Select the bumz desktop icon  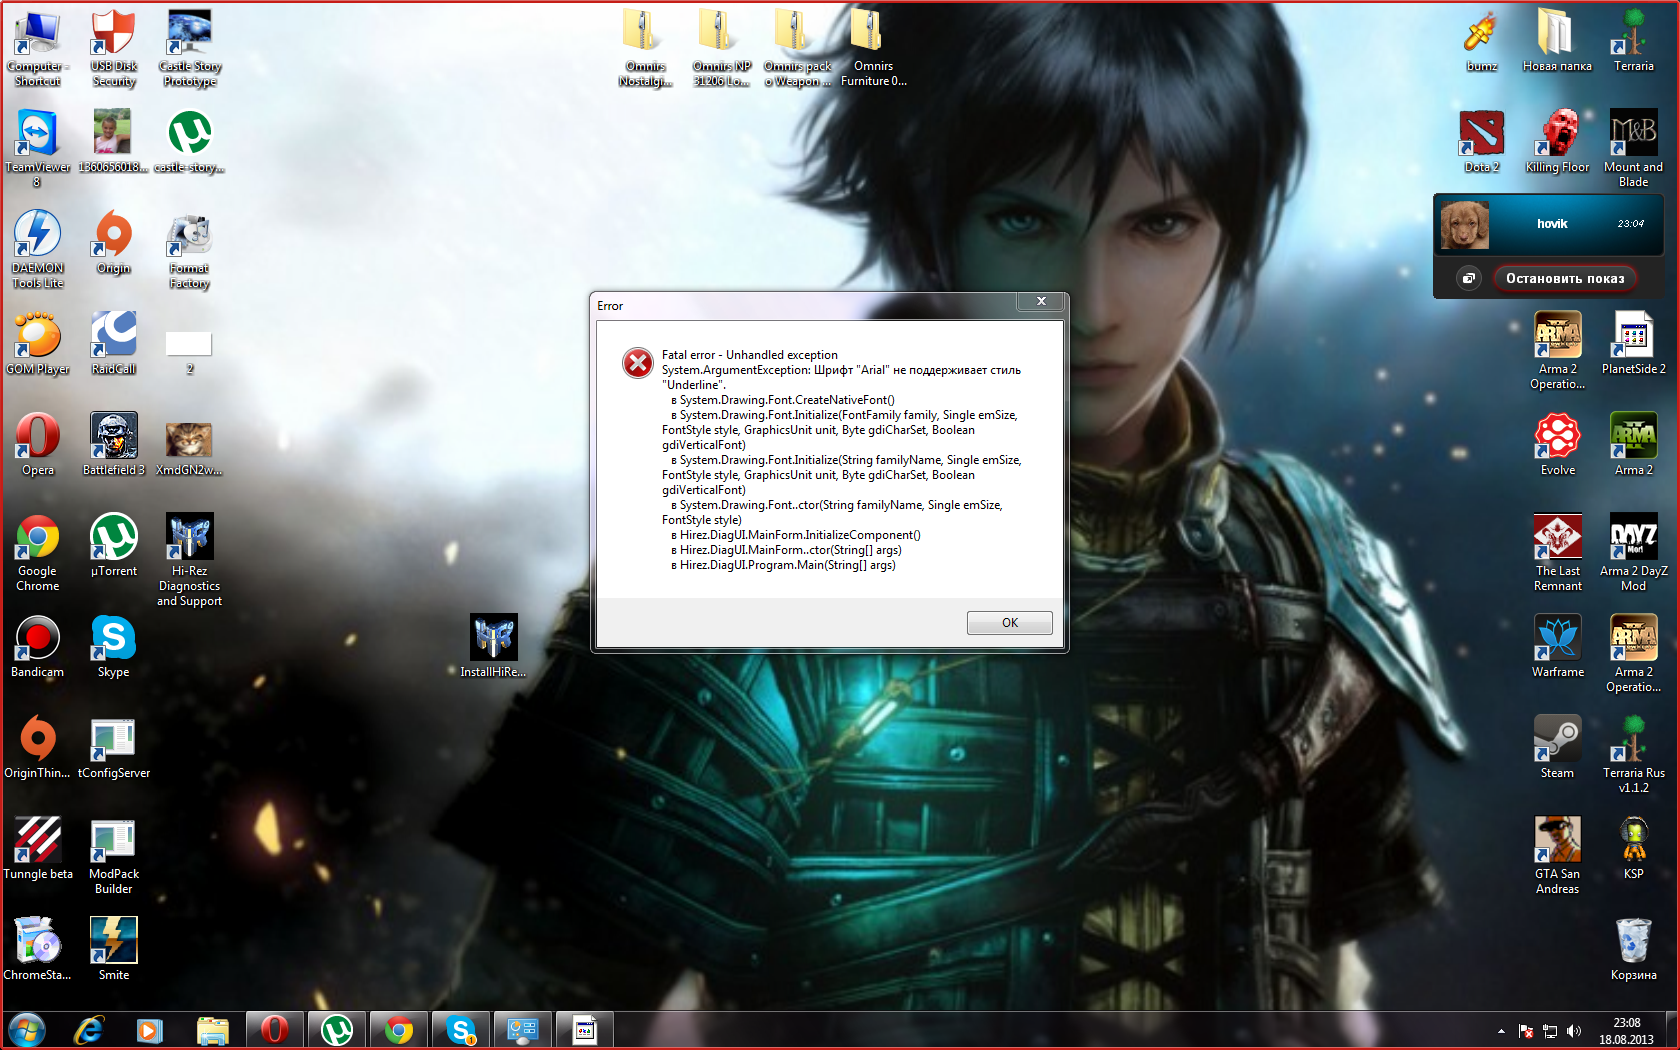[1482, 41]
